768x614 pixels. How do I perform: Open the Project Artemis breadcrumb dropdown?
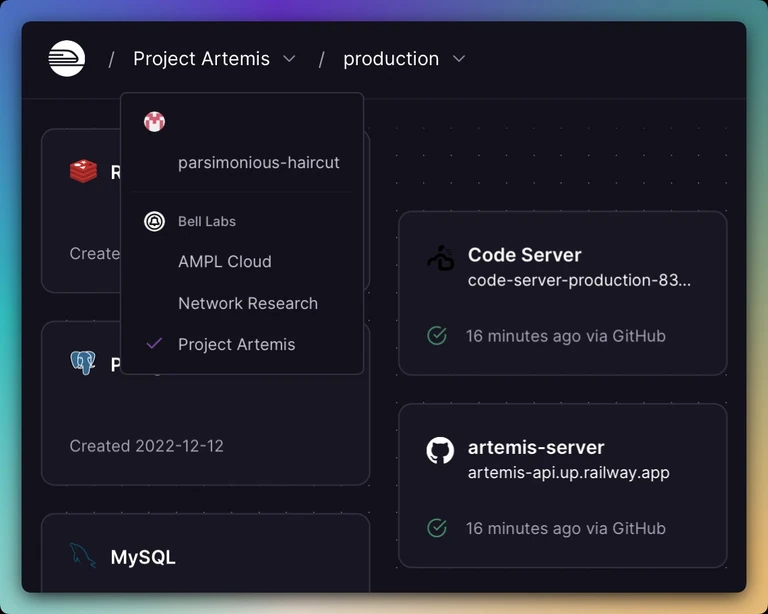(x=214, y=59)
